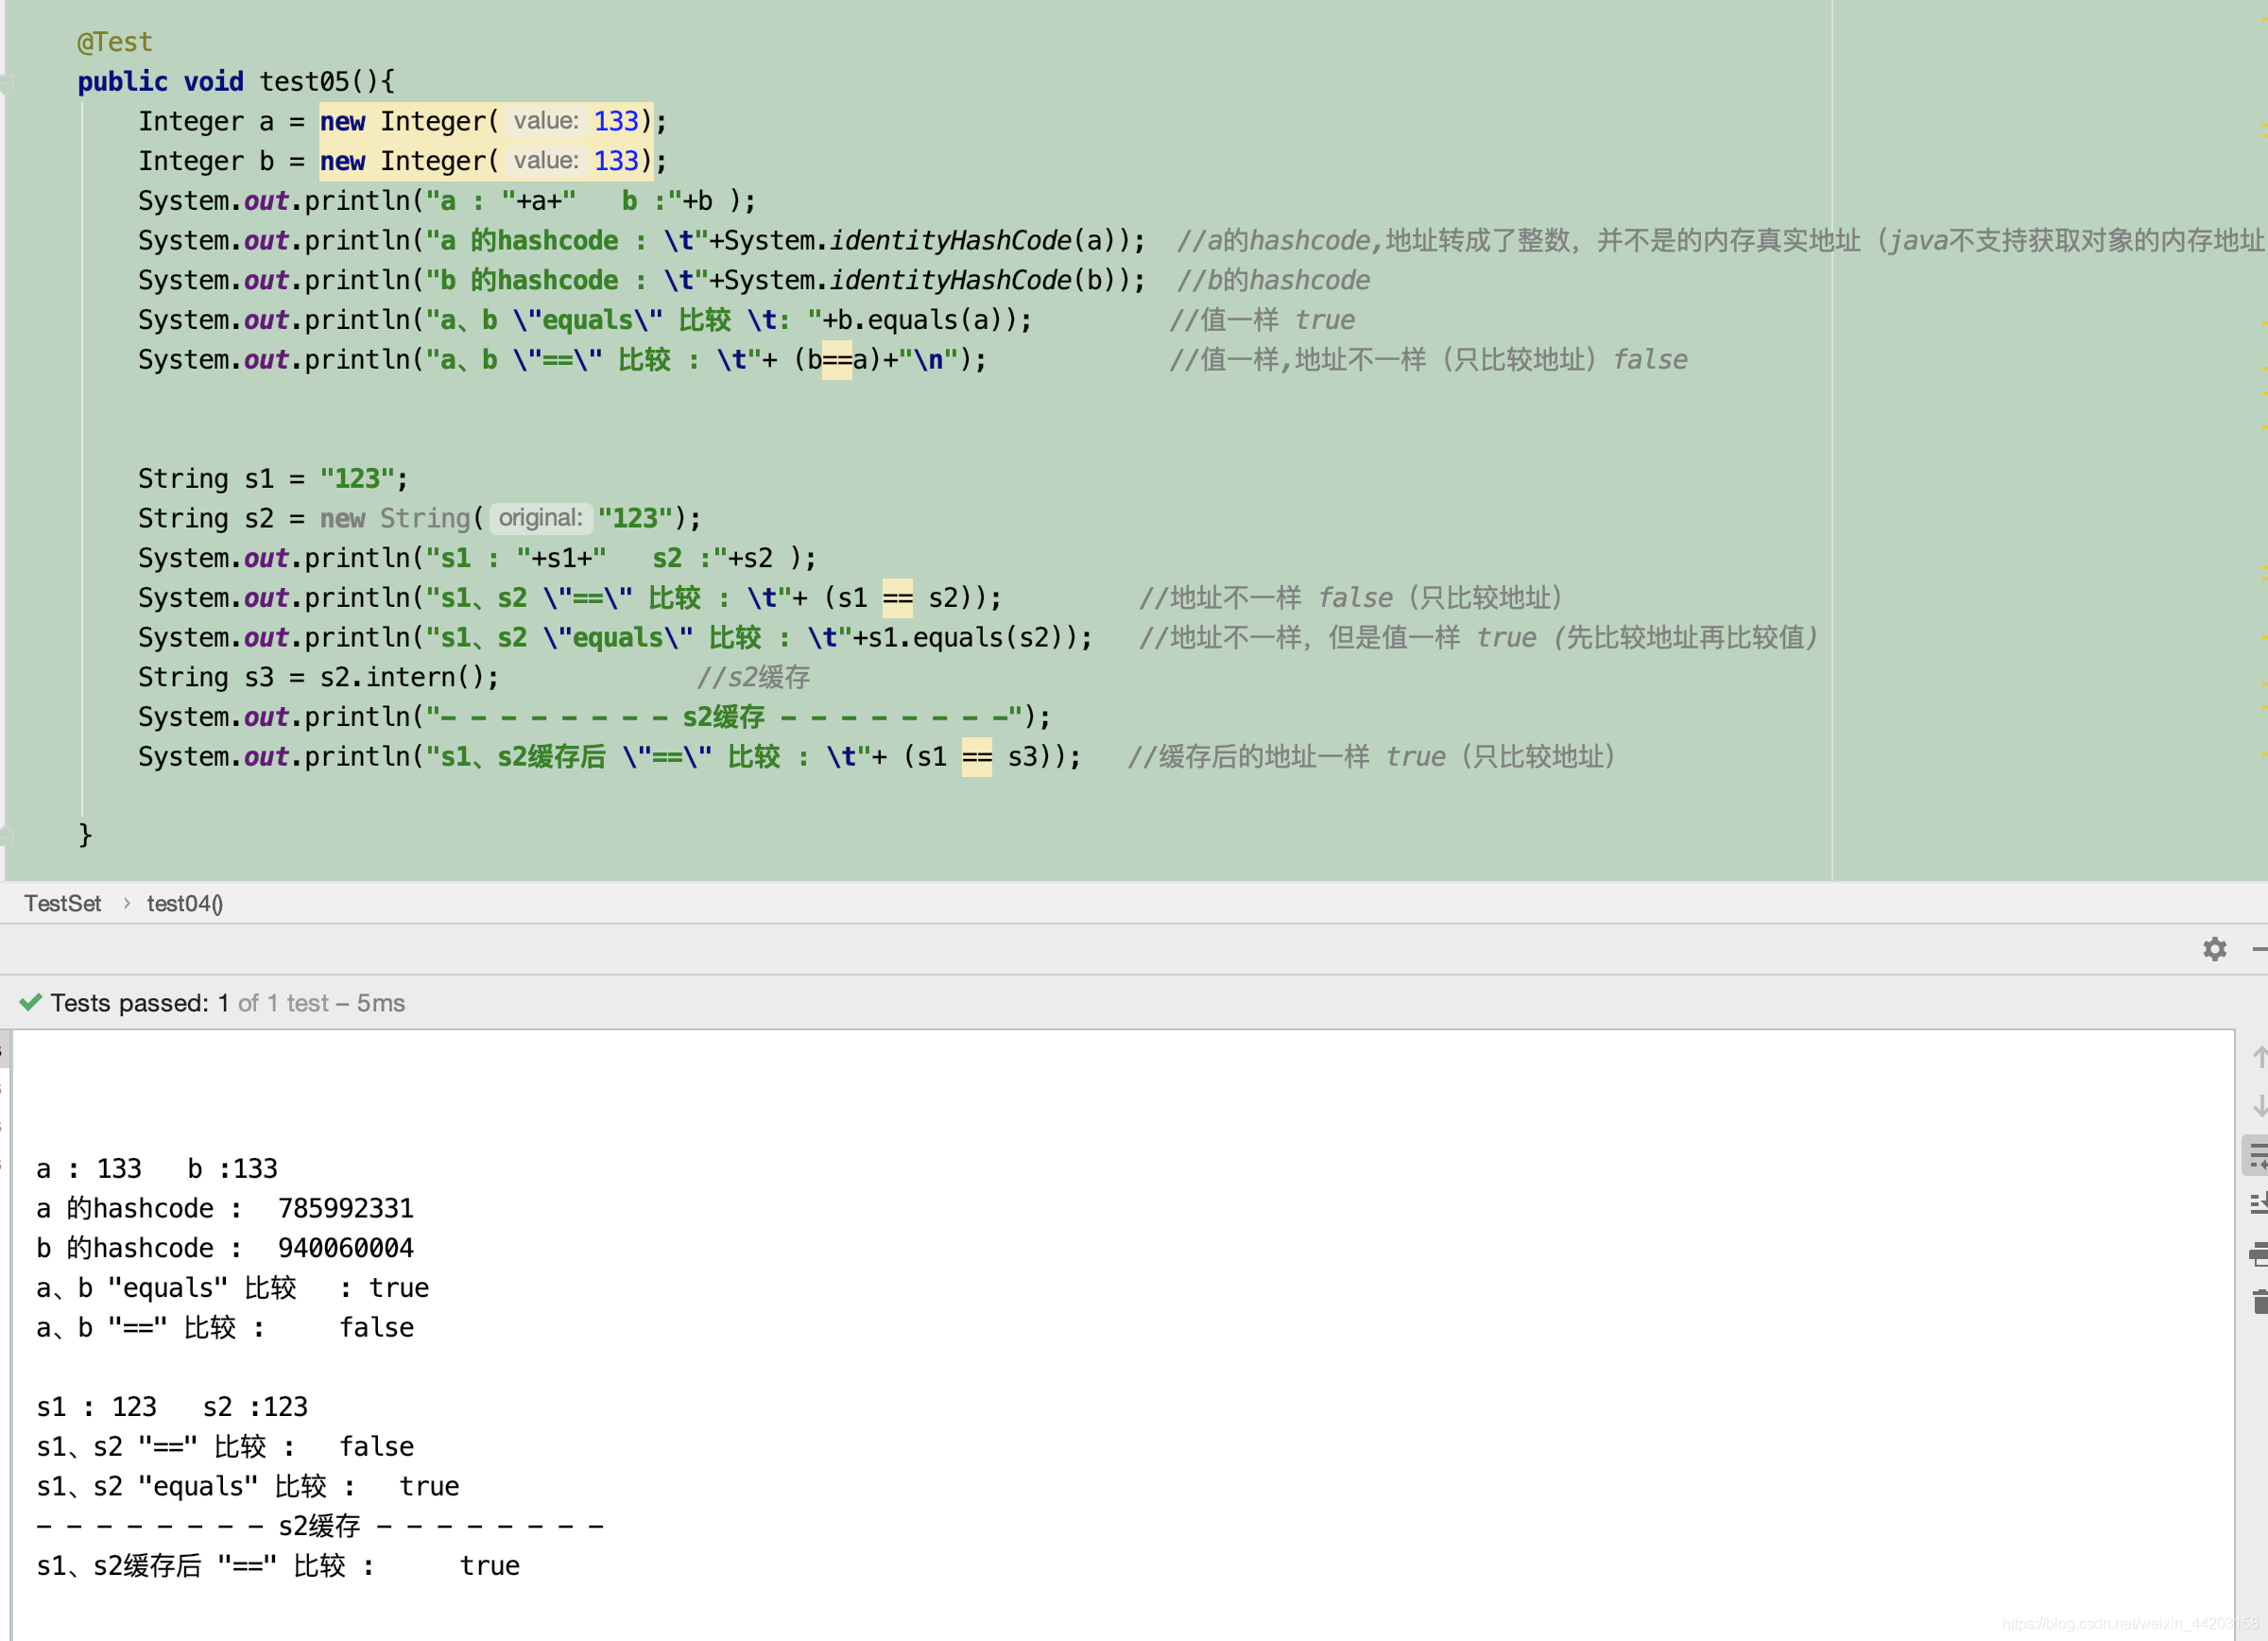Click the 'value:' hint on the Integer b line

pyautogui.click(x=546, y=160)
